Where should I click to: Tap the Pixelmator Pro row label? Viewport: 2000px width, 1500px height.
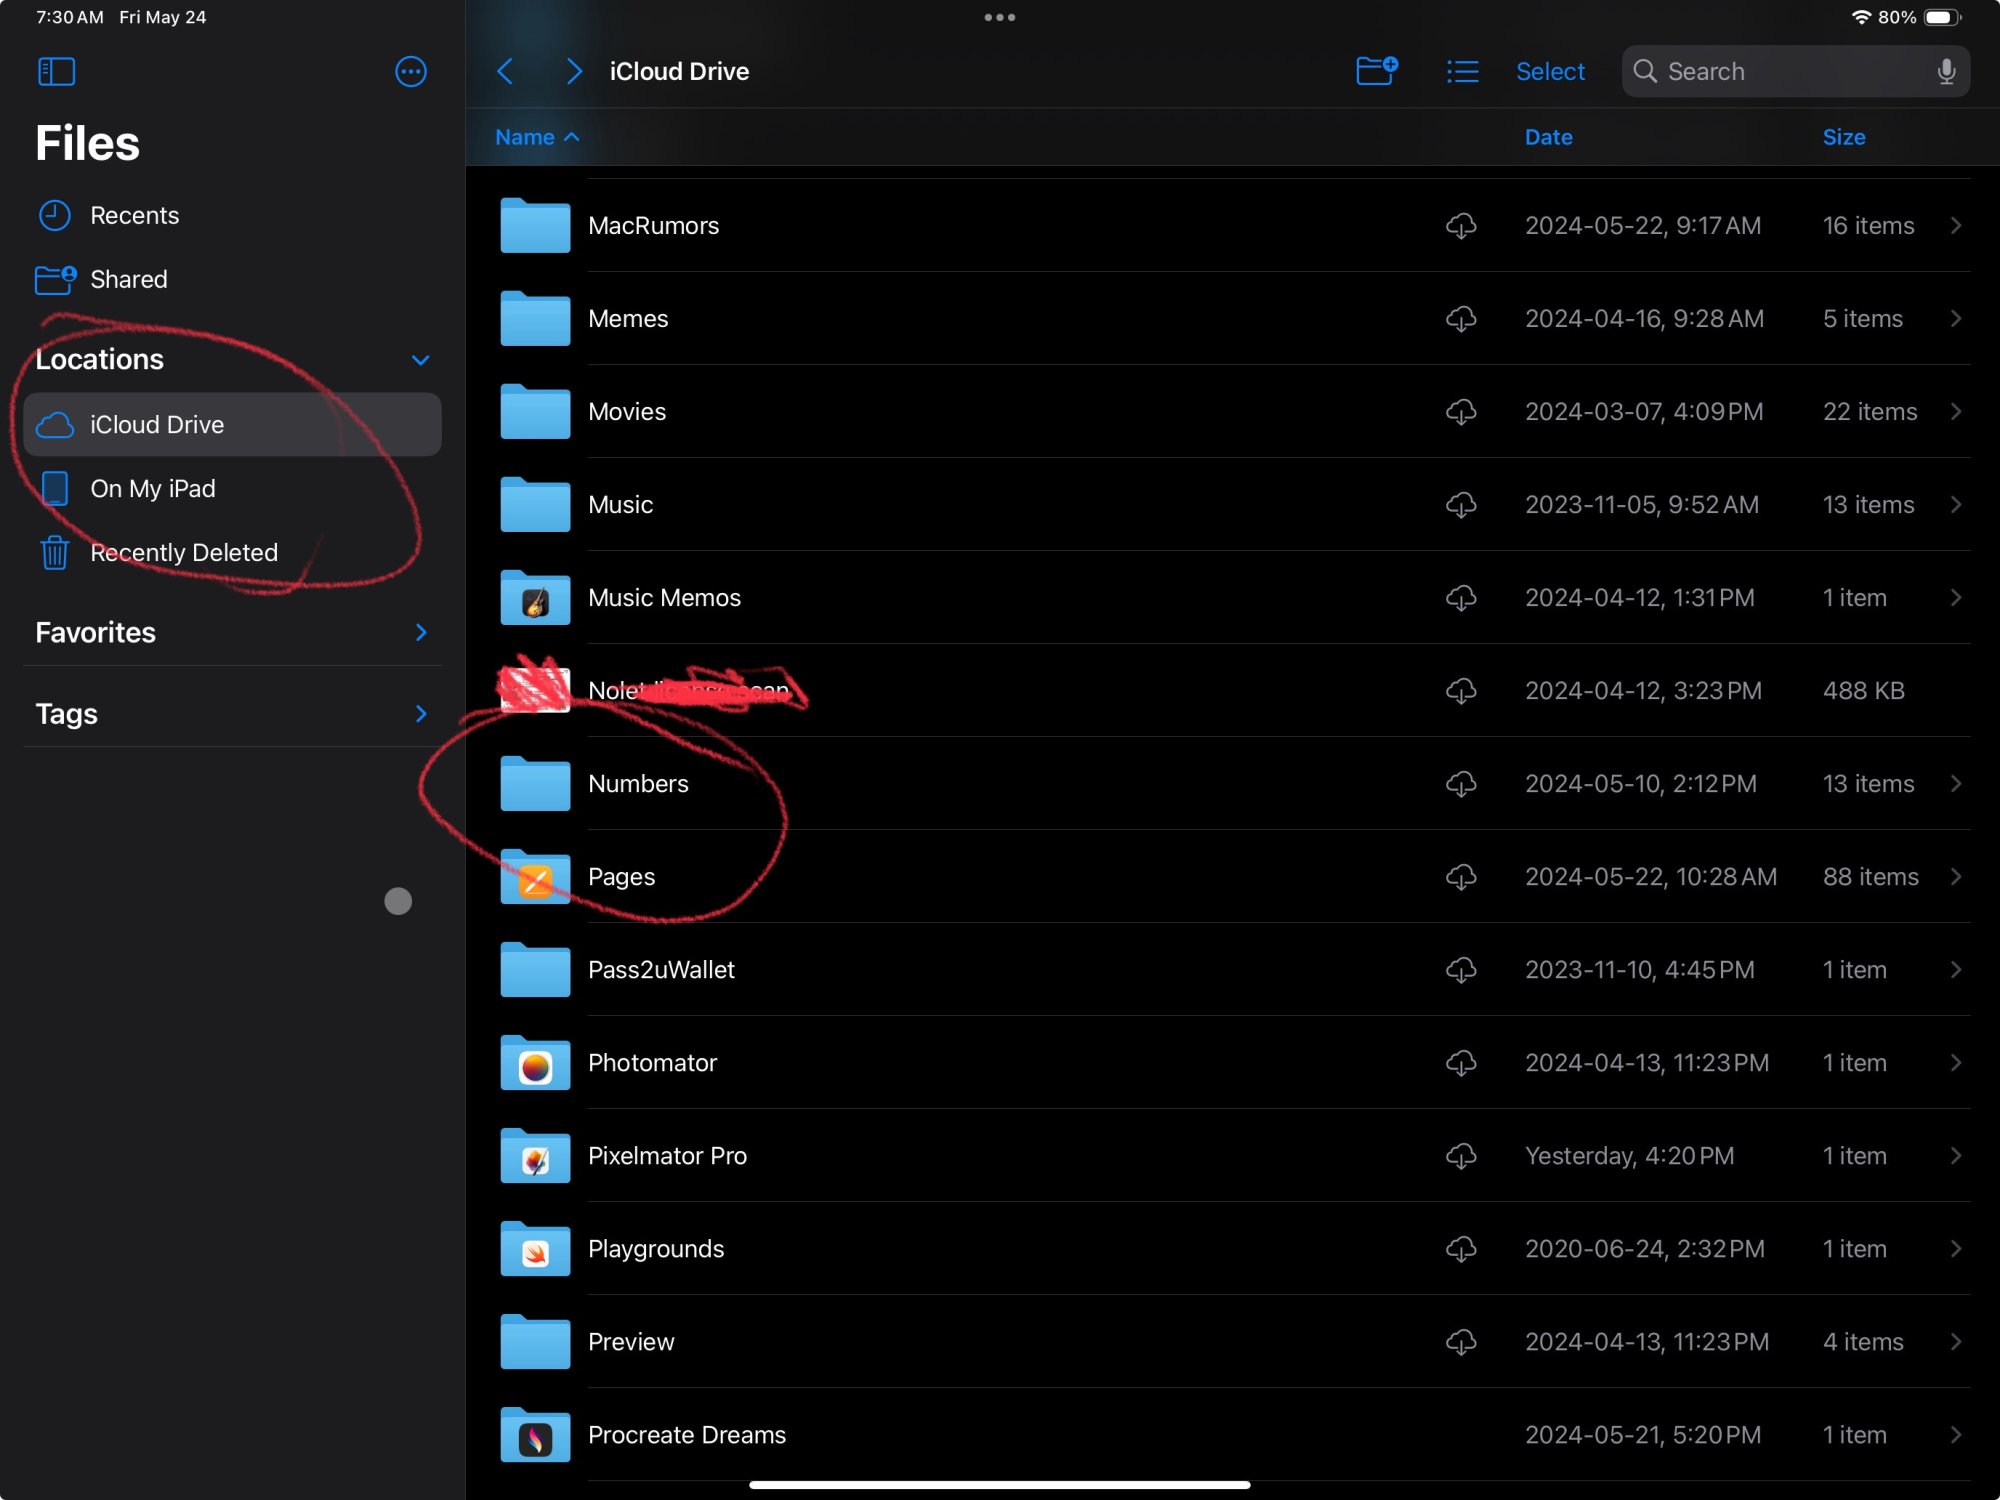tap(667, 1155)
